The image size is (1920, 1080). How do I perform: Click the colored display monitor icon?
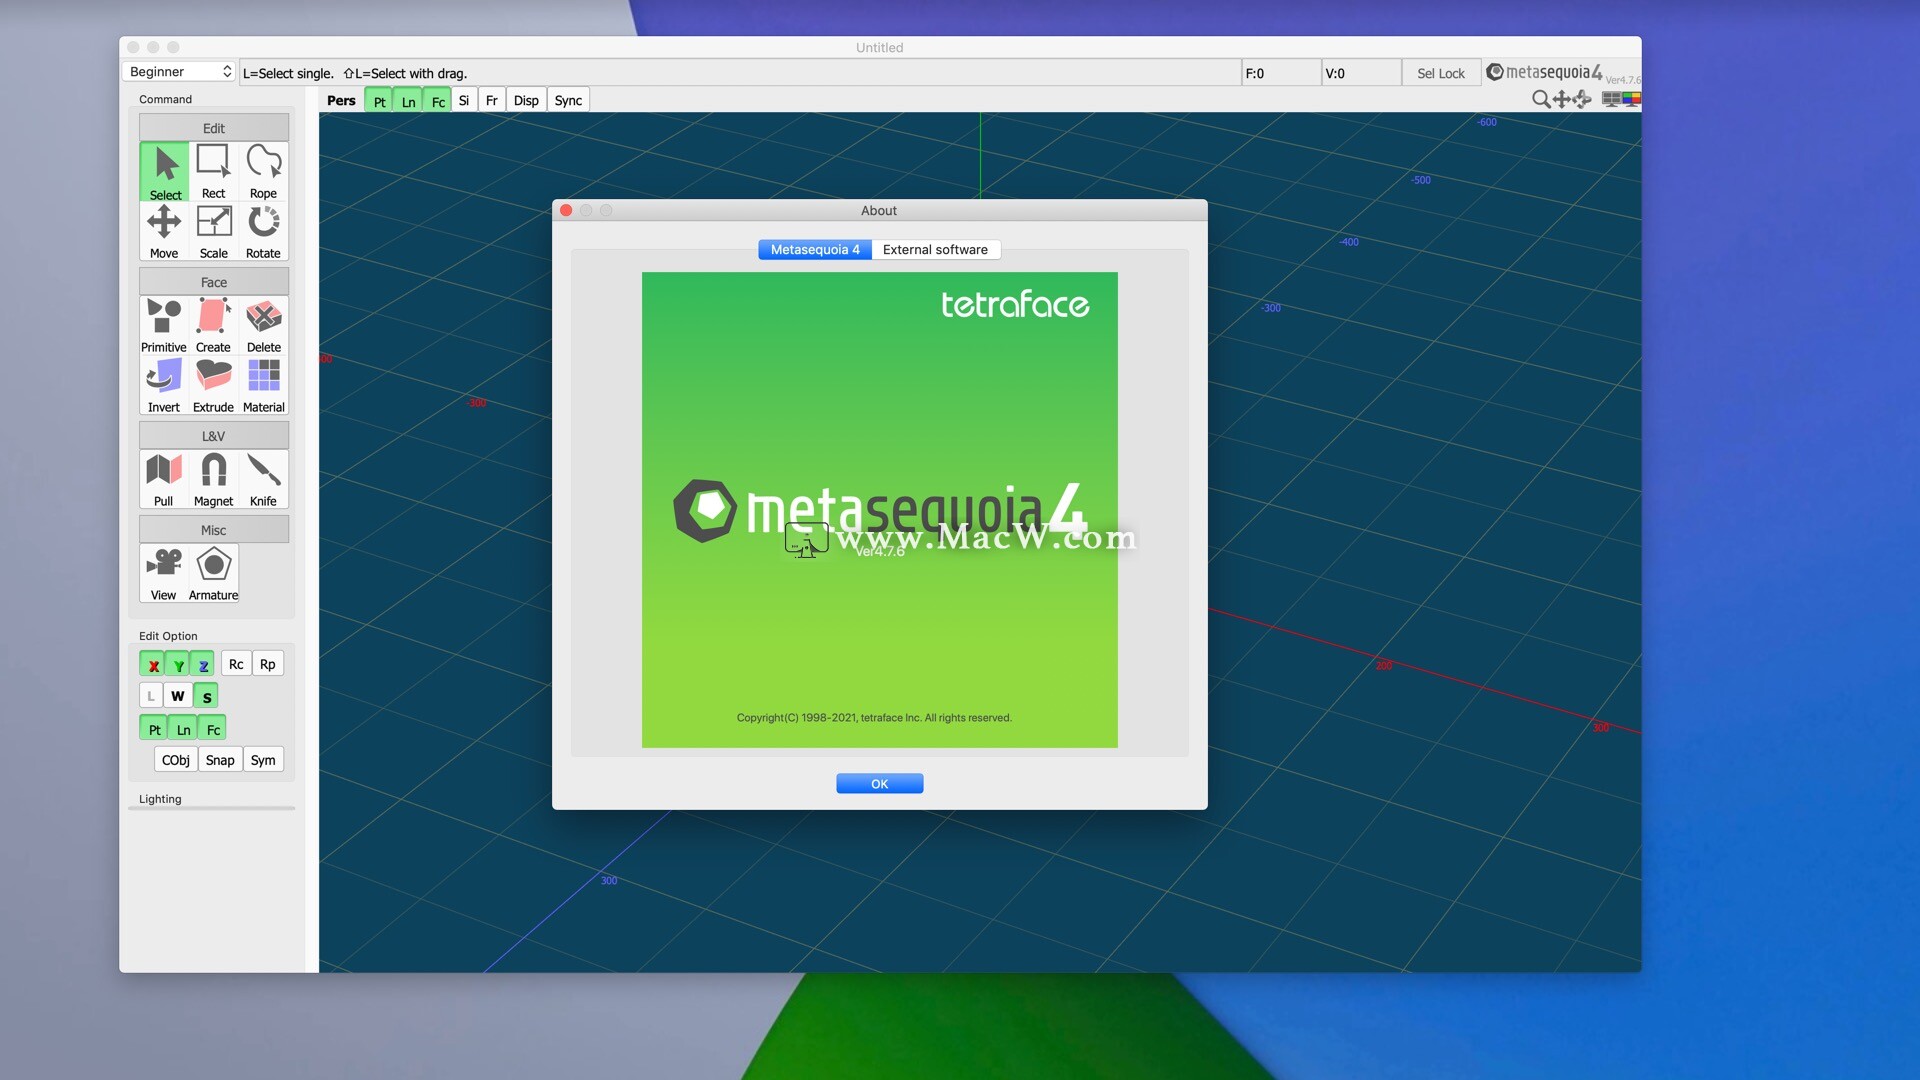tap(1631, 99)
